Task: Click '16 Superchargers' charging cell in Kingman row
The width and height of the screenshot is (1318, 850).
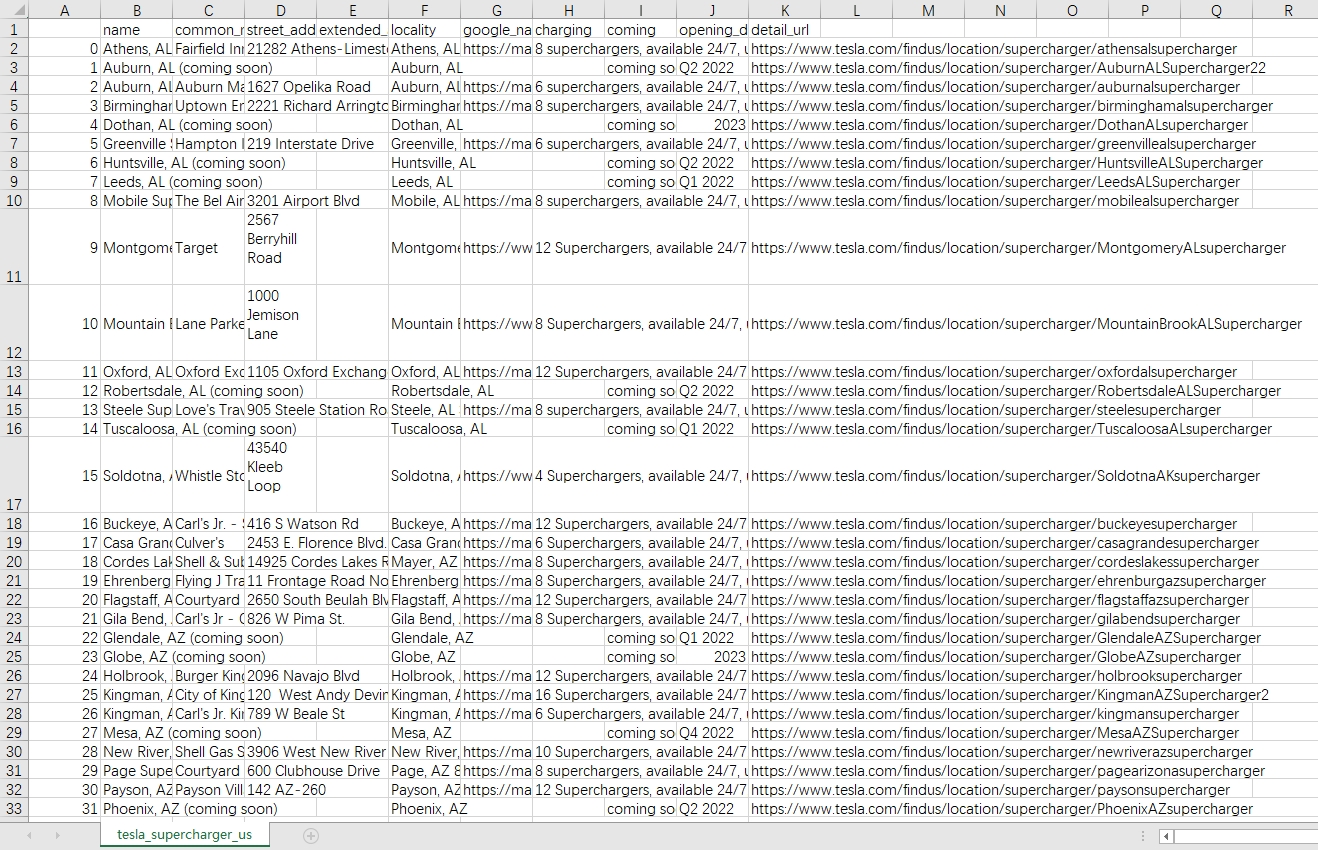Action: pyautogui.click(x=640, y=695)
